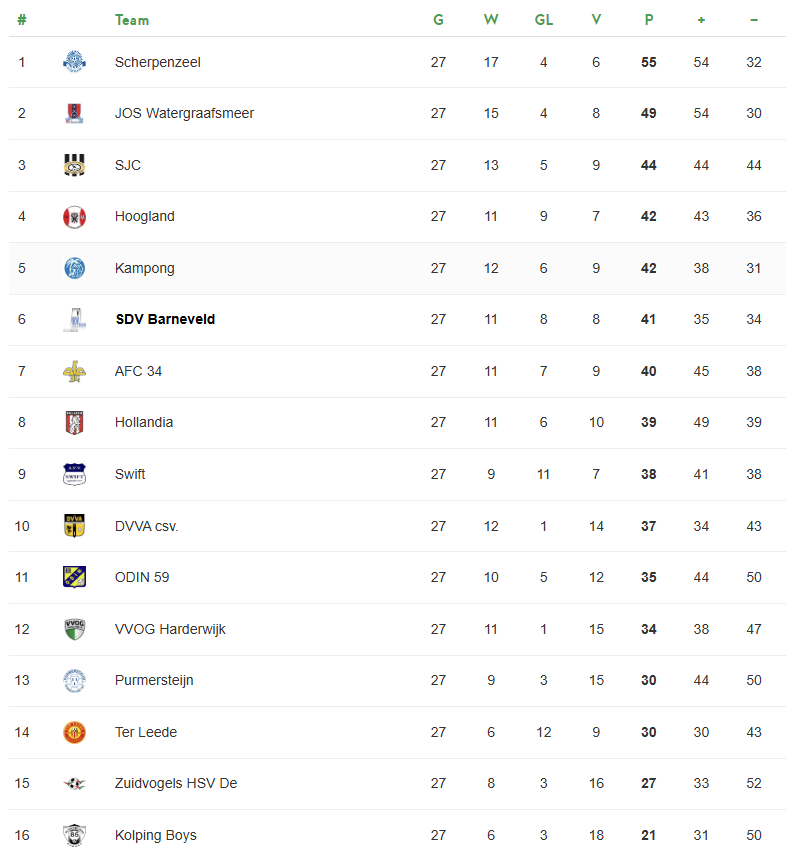This screenshot has width=786, height=861.
Task: Open the AFC 34 yellow logo
Action: 74,371
